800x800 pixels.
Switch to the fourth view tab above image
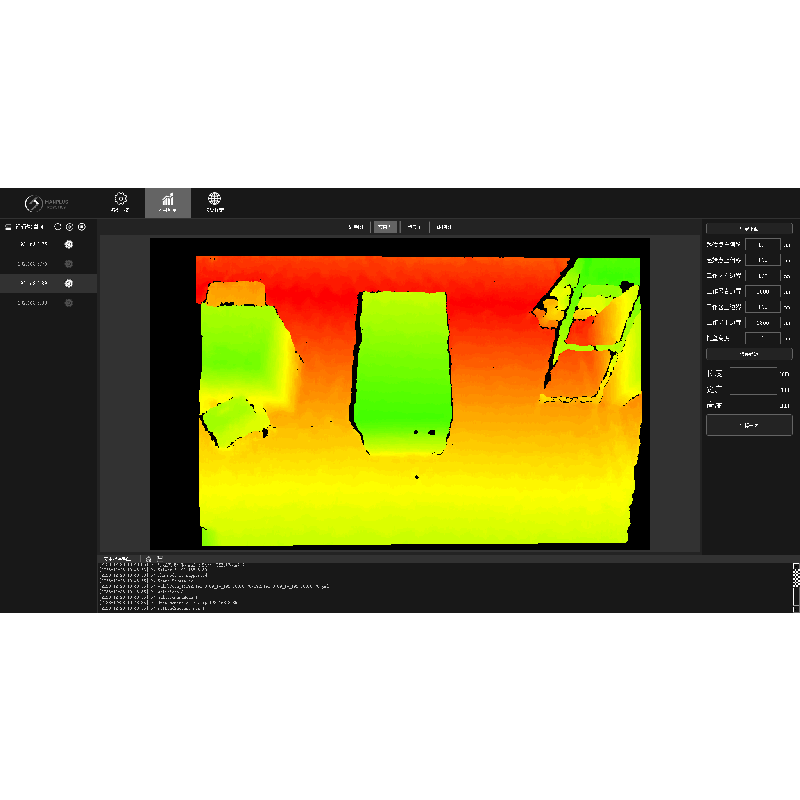pyautogui.click(x=444, y=227)
